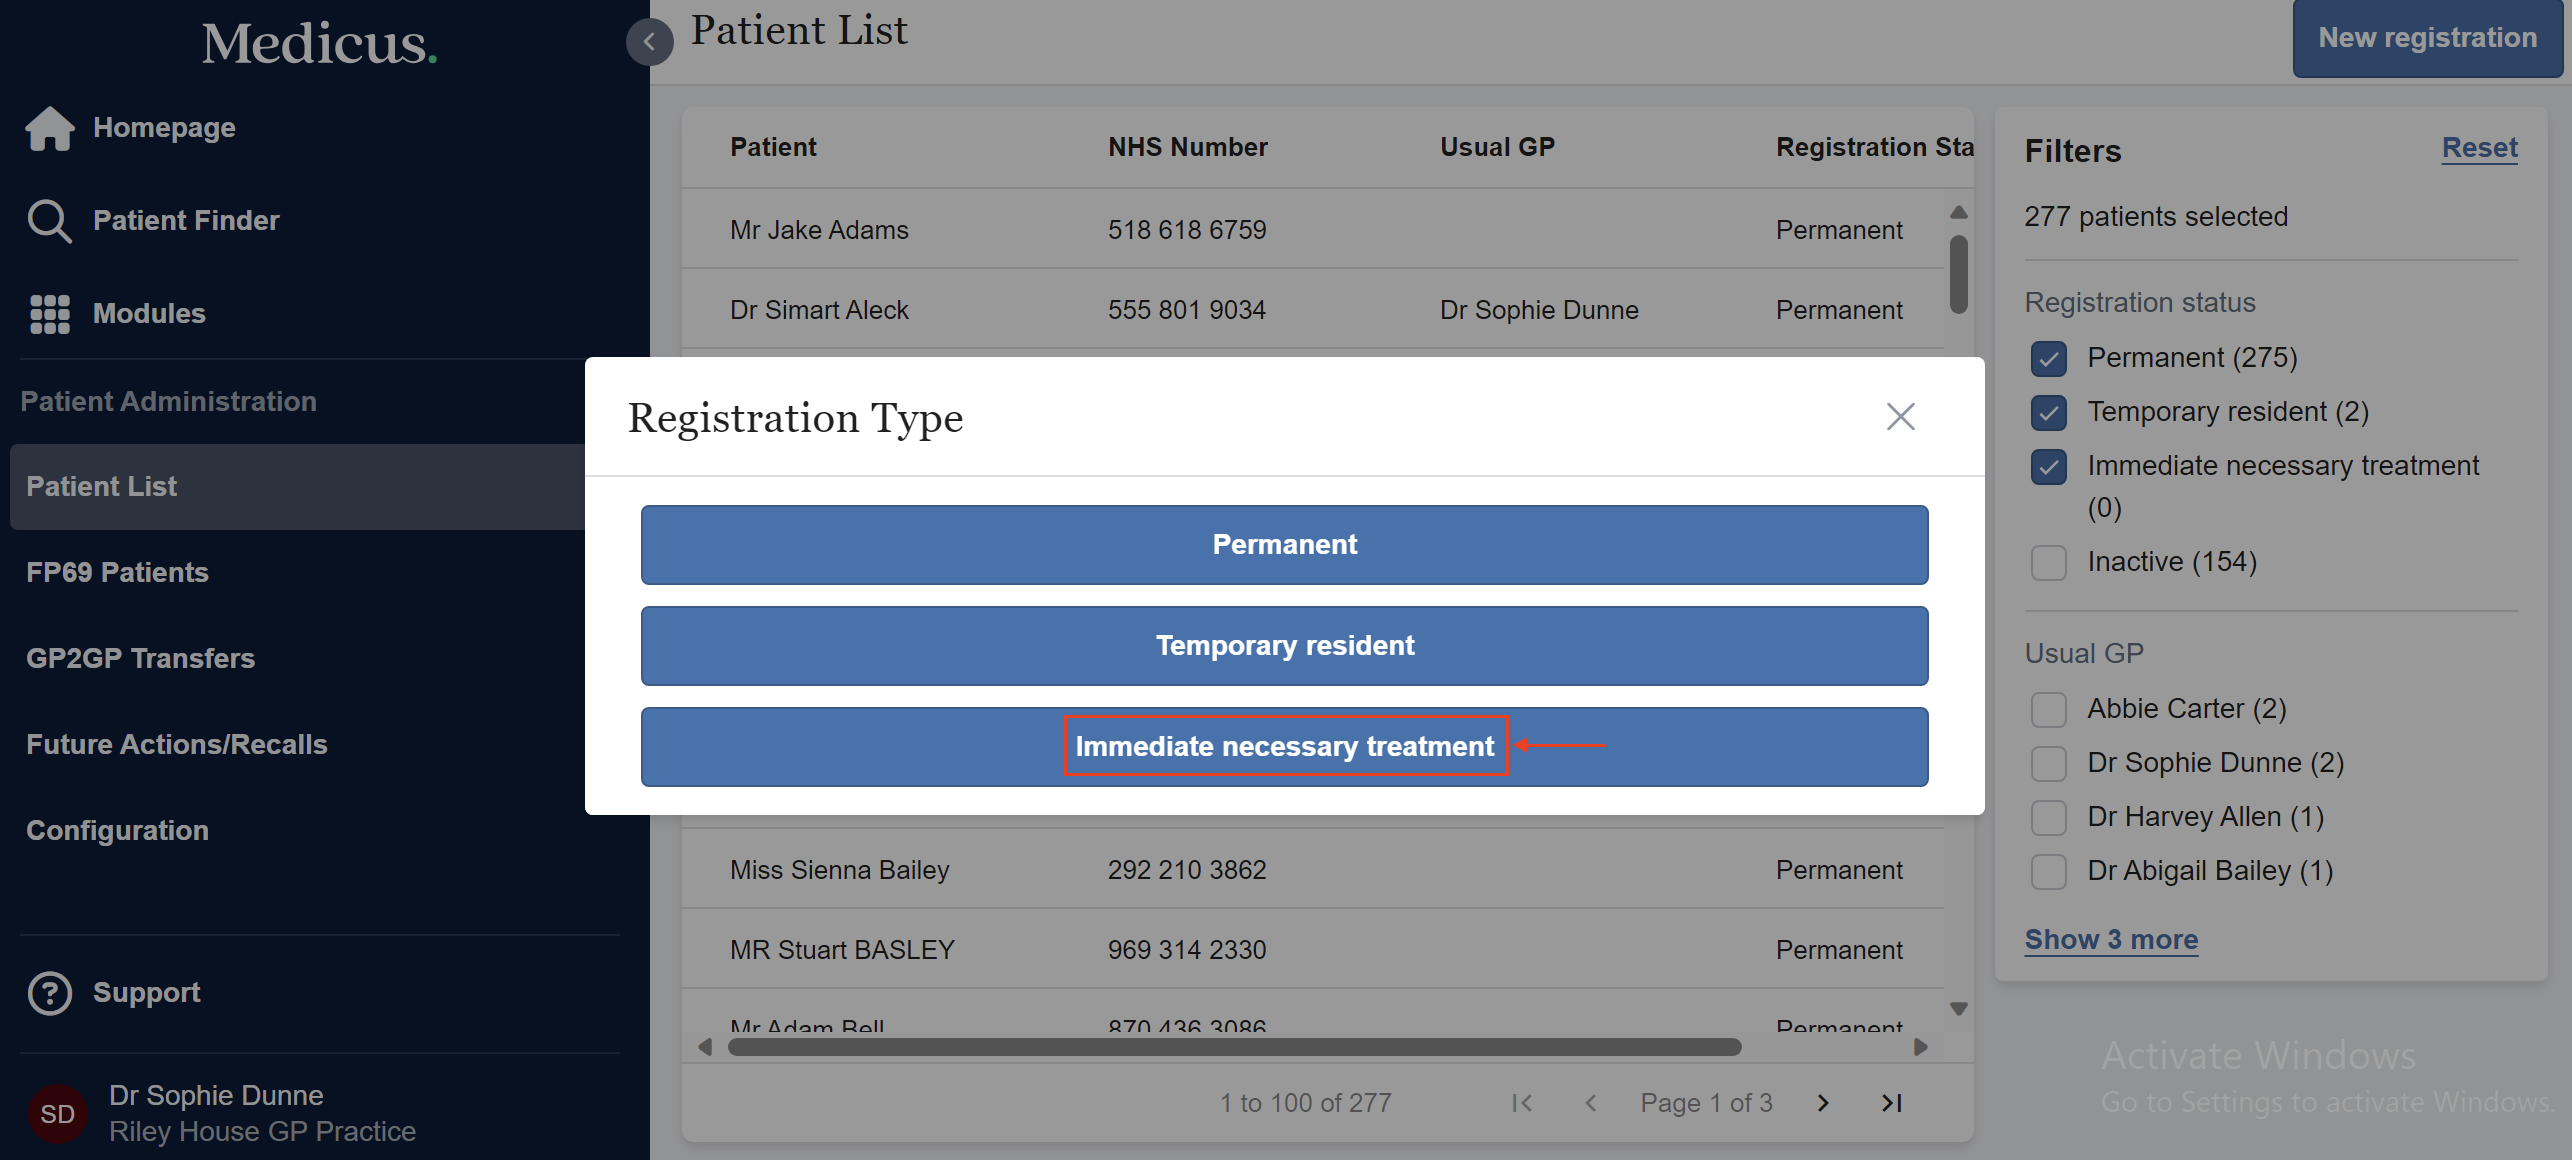Enable the Inactive (154) filter
Image resolution: width=2572 pixels, height=1160 pixels.
(2048, 562)
